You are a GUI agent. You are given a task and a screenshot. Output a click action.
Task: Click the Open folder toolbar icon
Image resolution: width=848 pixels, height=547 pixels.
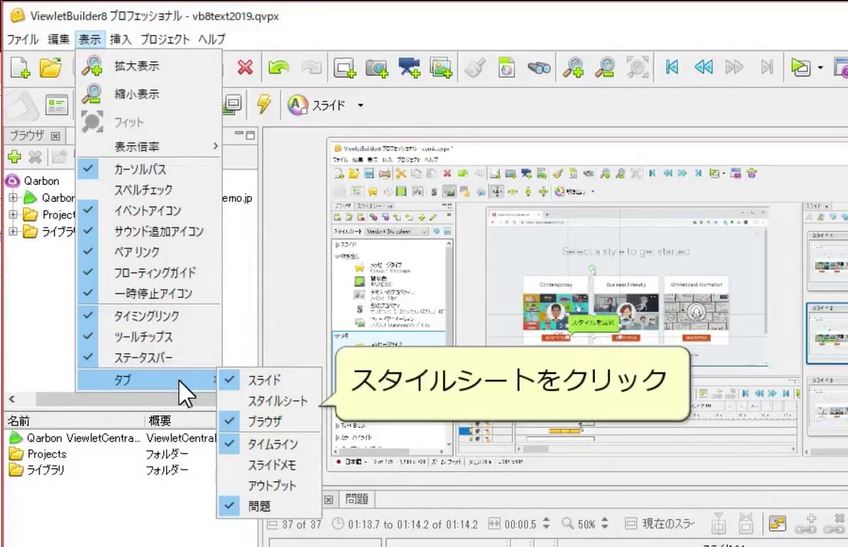[x=50, y=68]
